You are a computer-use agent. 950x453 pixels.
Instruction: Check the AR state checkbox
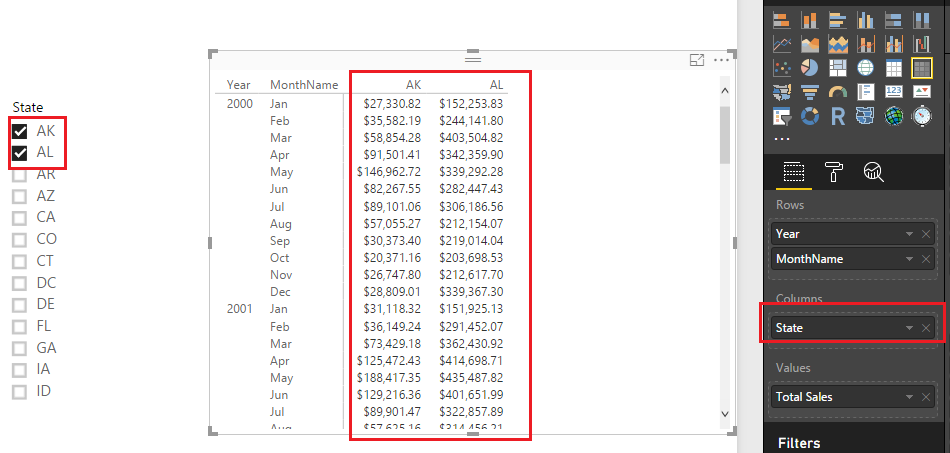[x=20, y=175]
